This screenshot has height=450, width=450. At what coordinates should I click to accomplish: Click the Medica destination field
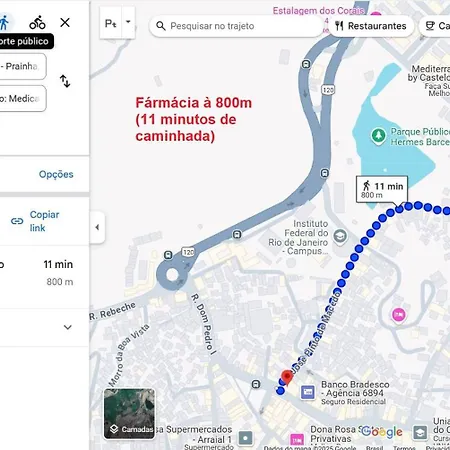click(x=23, y=98)
